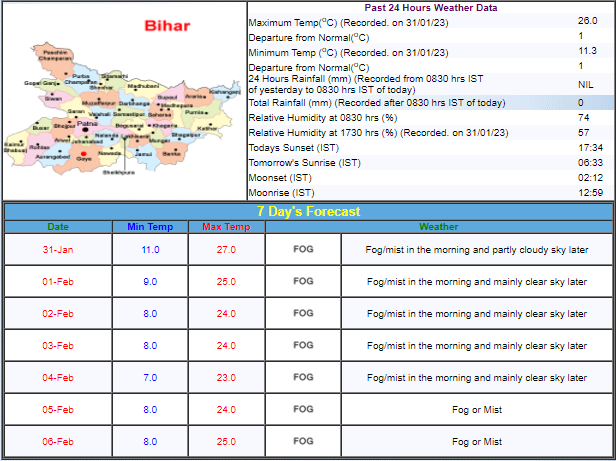Click Past 24 Hours Weather Data heading
The width and height of the screenshot is (616, 461).
[431, 8]
